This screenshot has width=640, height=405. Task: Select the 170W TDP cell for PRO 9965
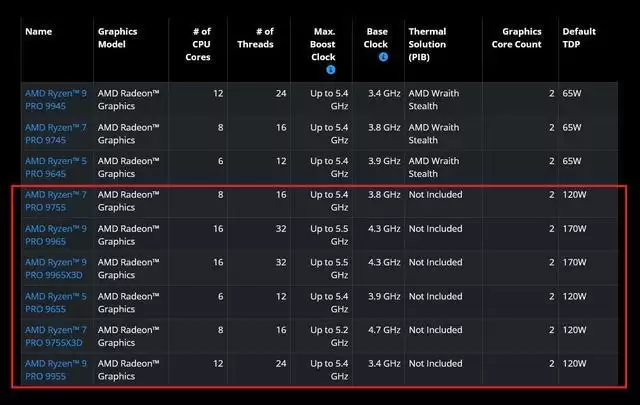point(574,229)
